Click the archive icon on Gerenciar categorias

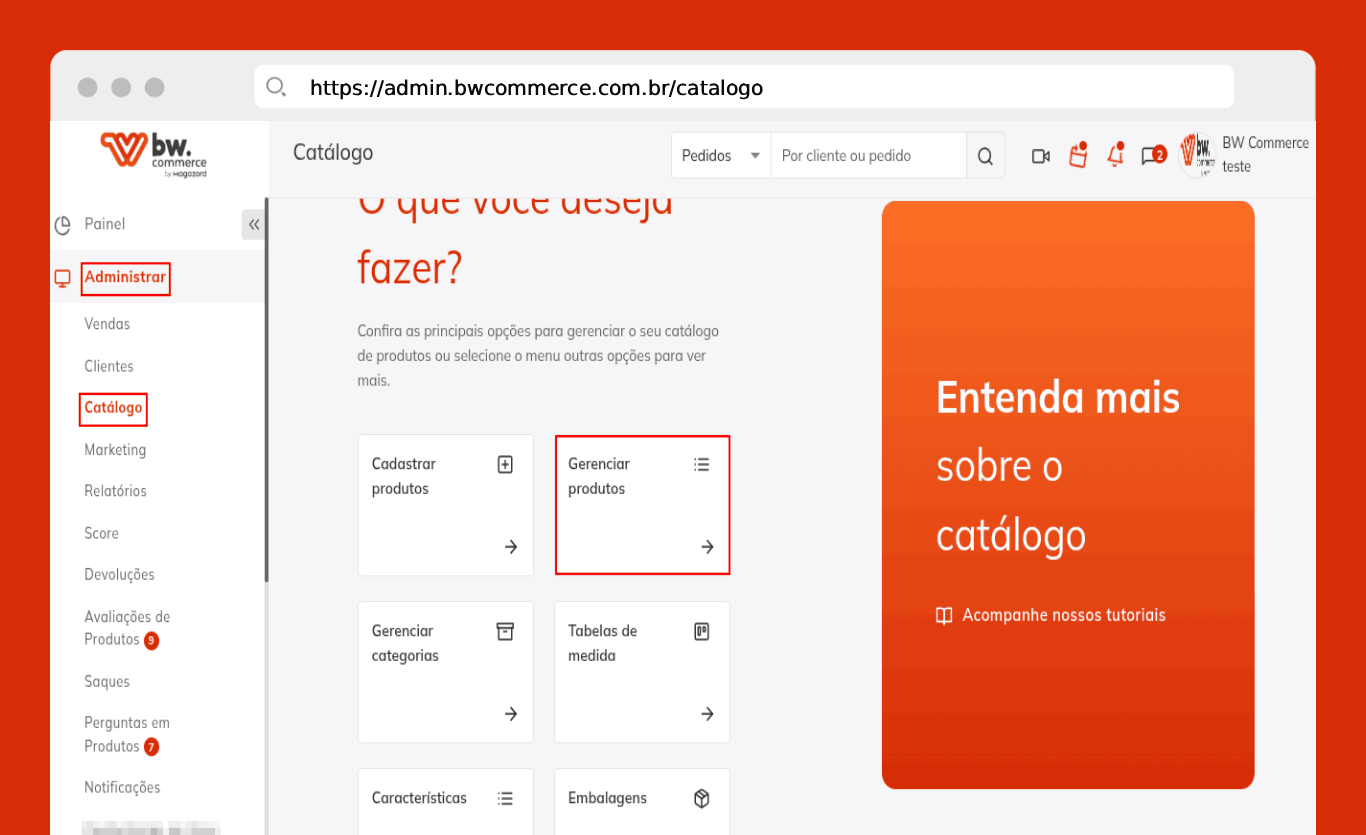[x=505, y=631]
